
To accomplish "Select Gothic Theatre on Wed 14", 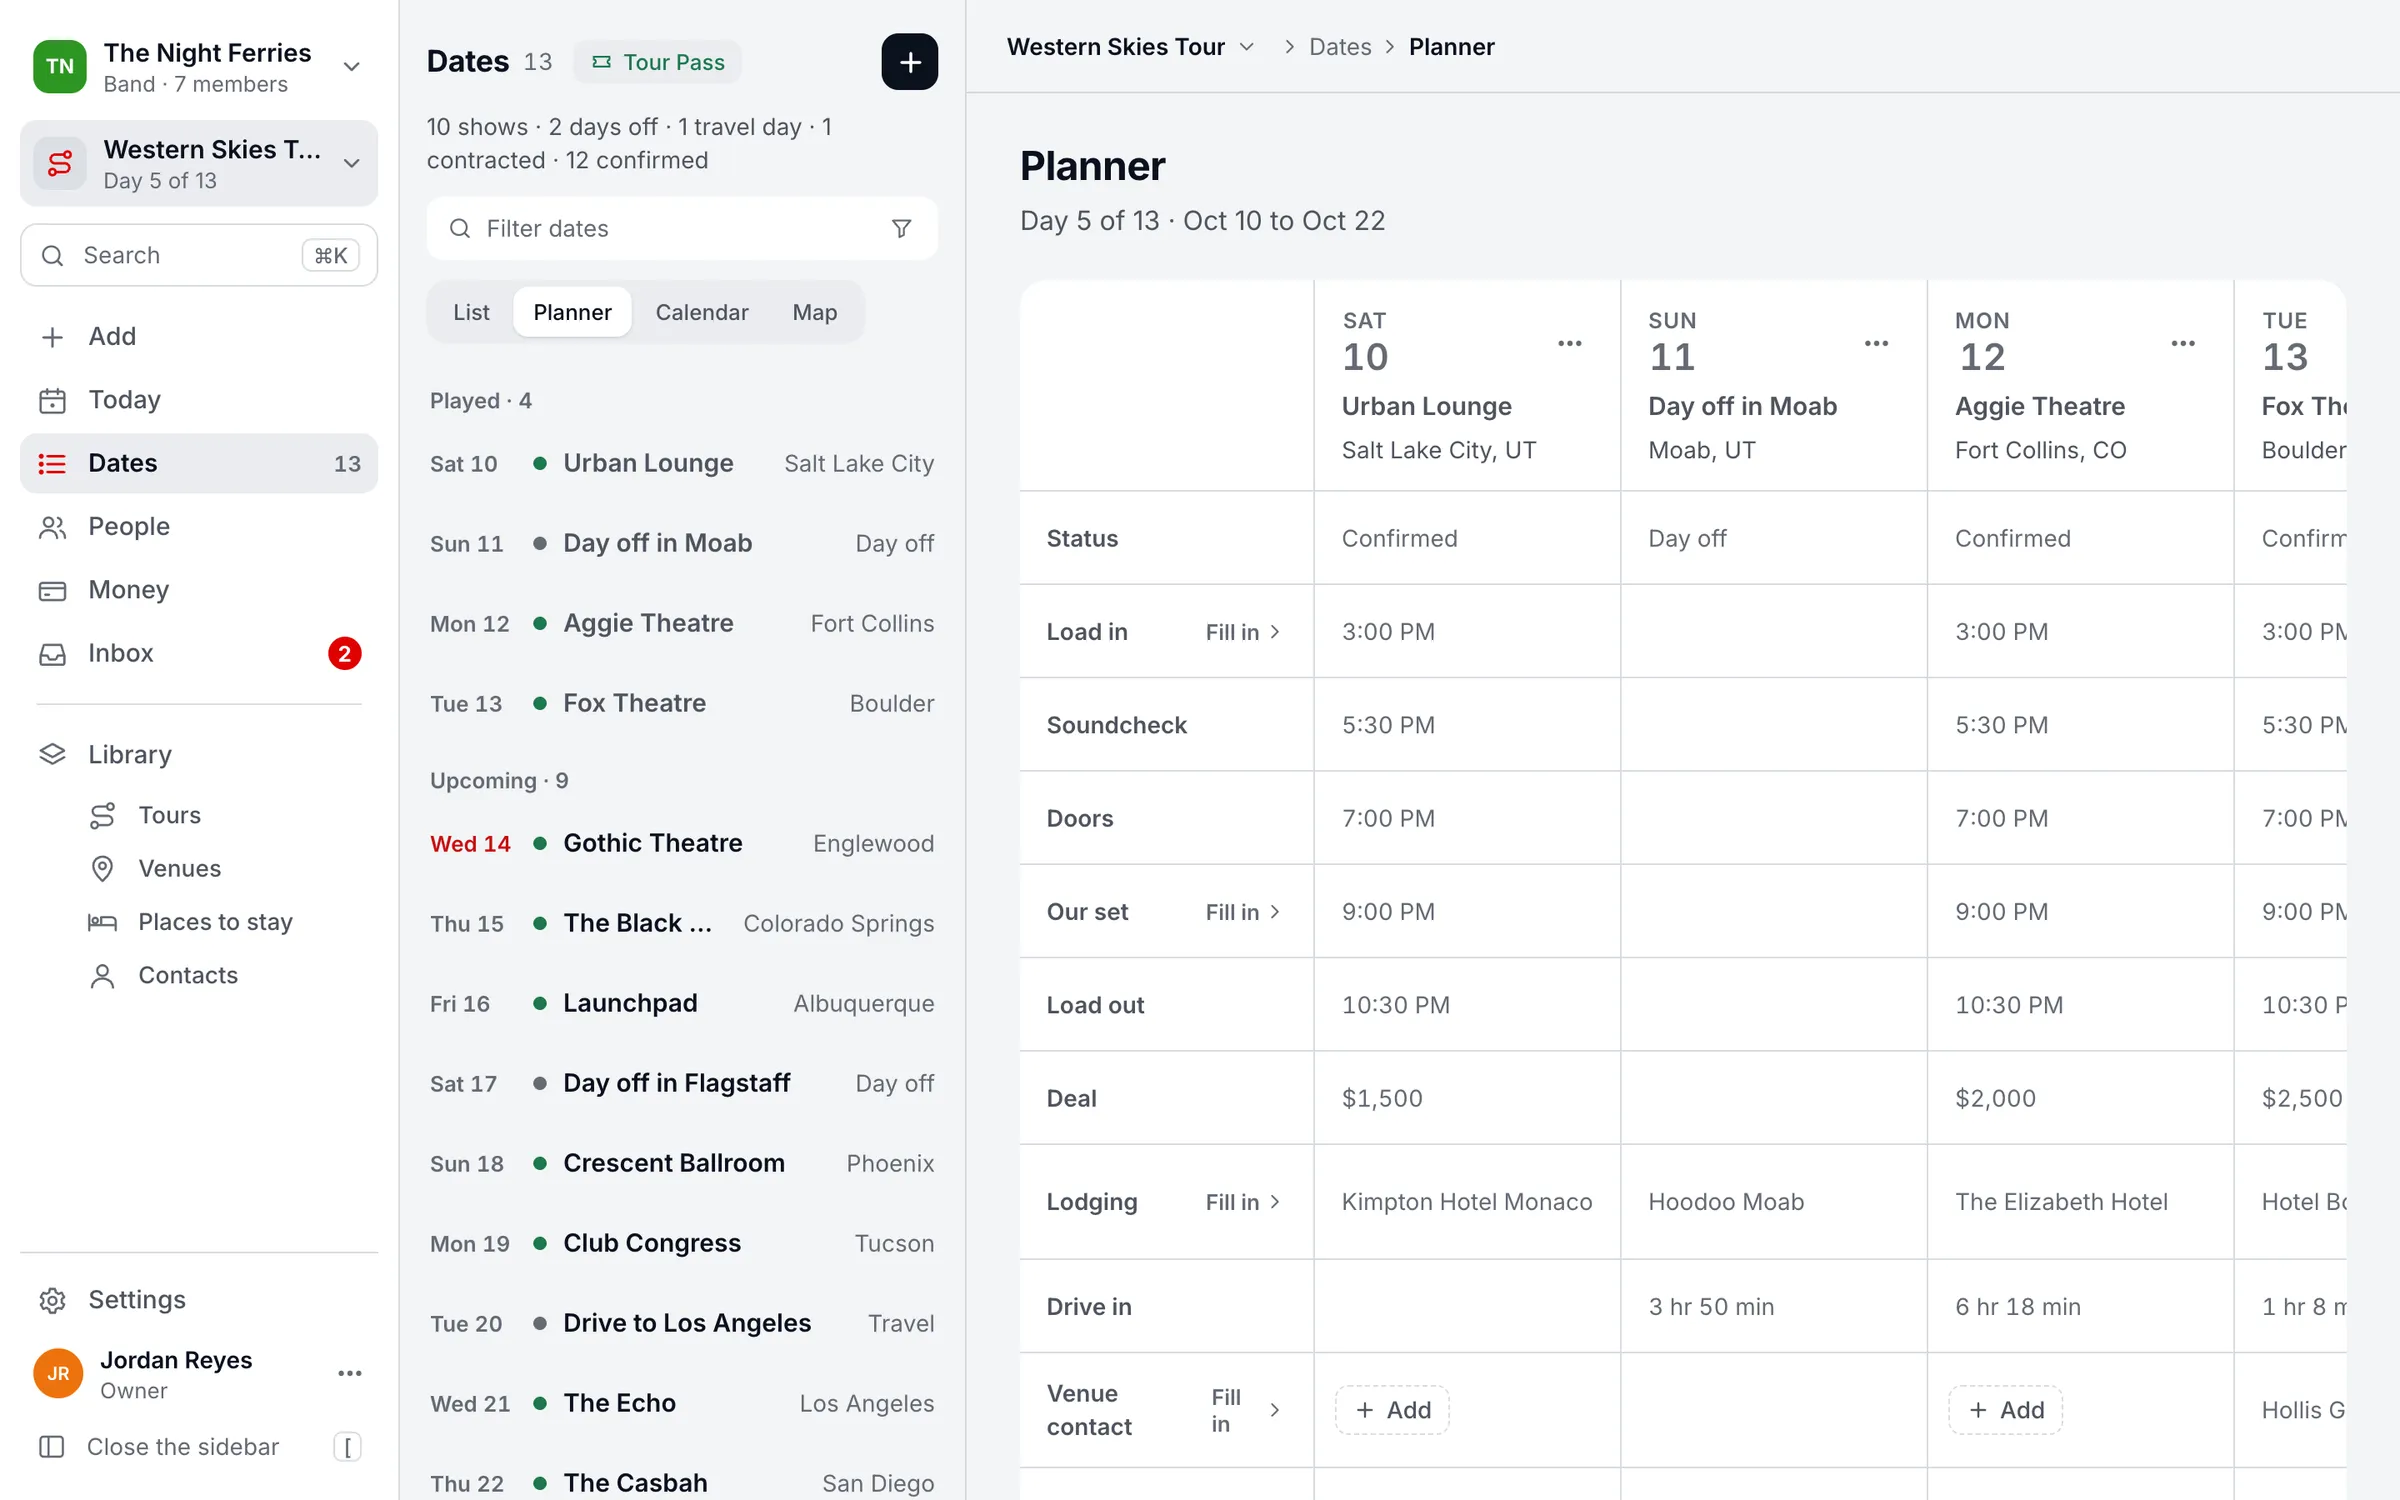I will [x=682, y=843].
